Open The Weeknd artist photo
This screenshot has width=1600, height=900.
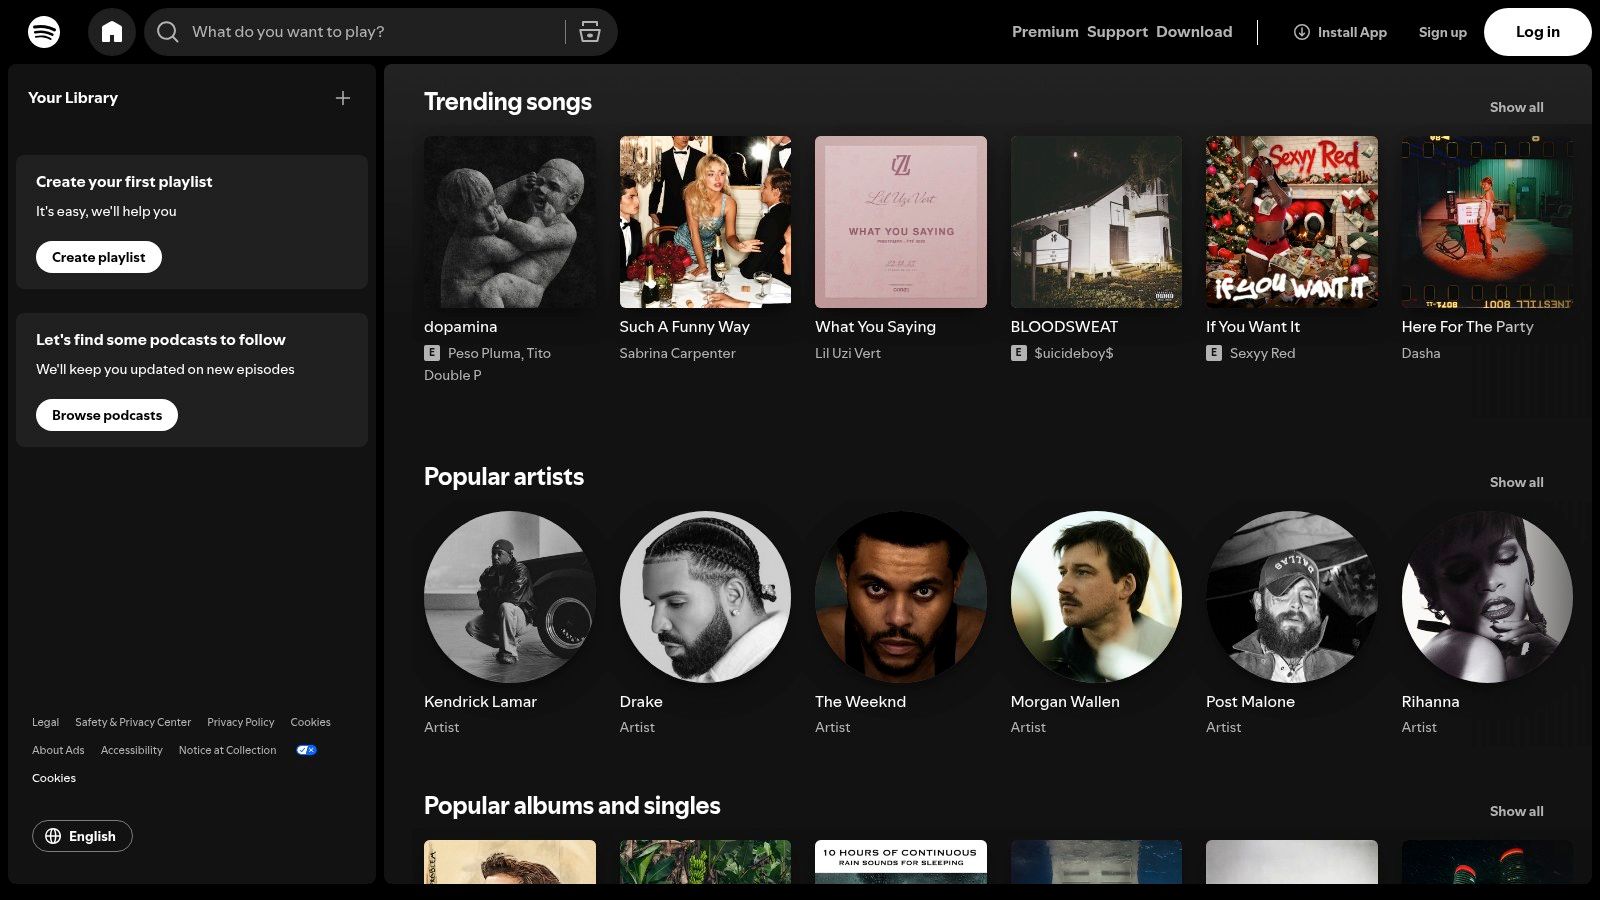point(901,597)
